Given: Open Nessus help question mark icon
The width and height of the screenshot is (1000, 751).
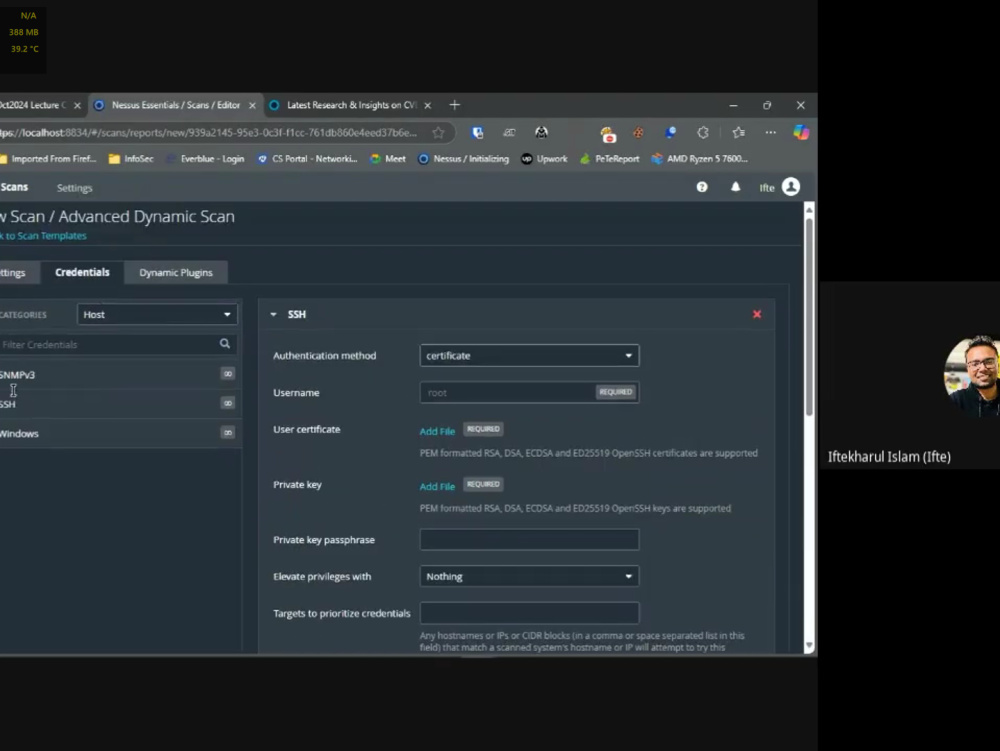Looking at the screenshot, I should [702, 187].
